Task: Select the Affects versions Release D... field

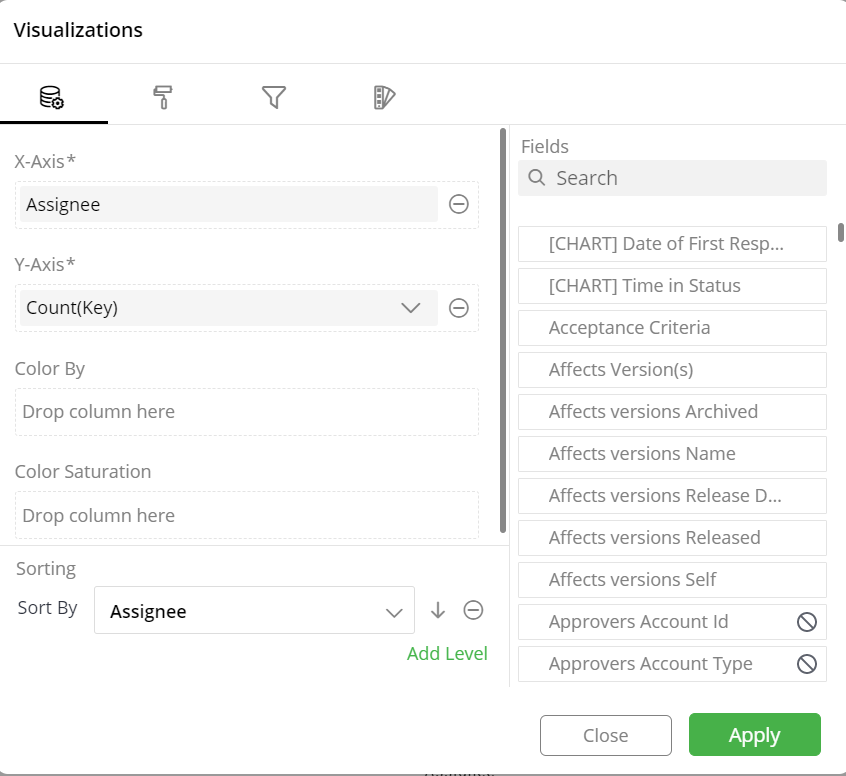Action: click(672, 496)
